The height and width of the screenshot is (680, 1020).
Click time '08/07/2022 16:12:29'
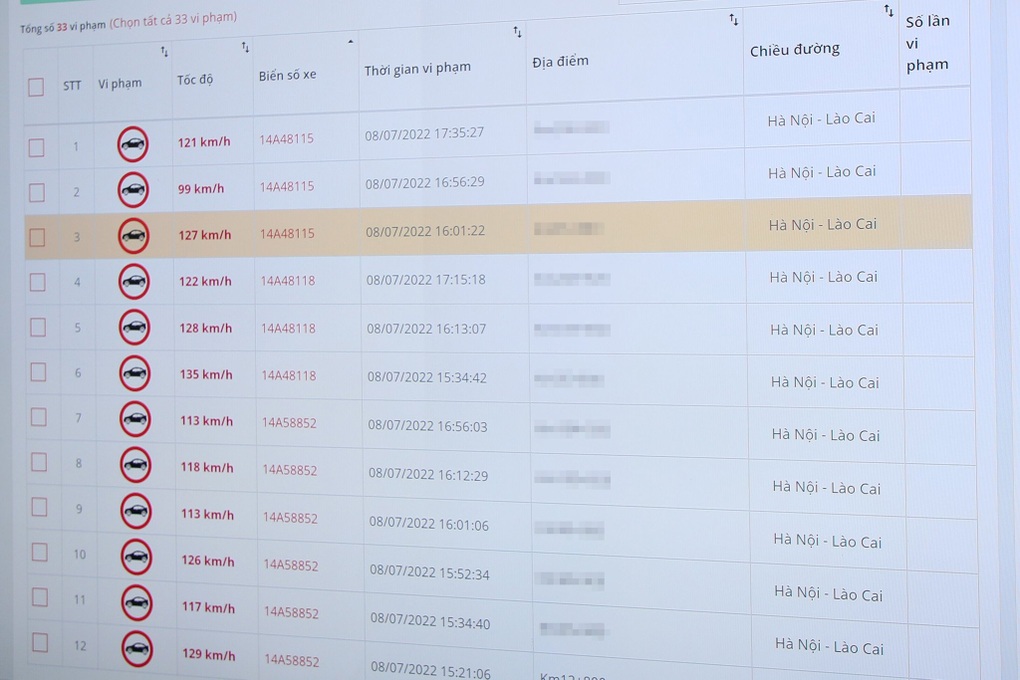tap(429, 474)
